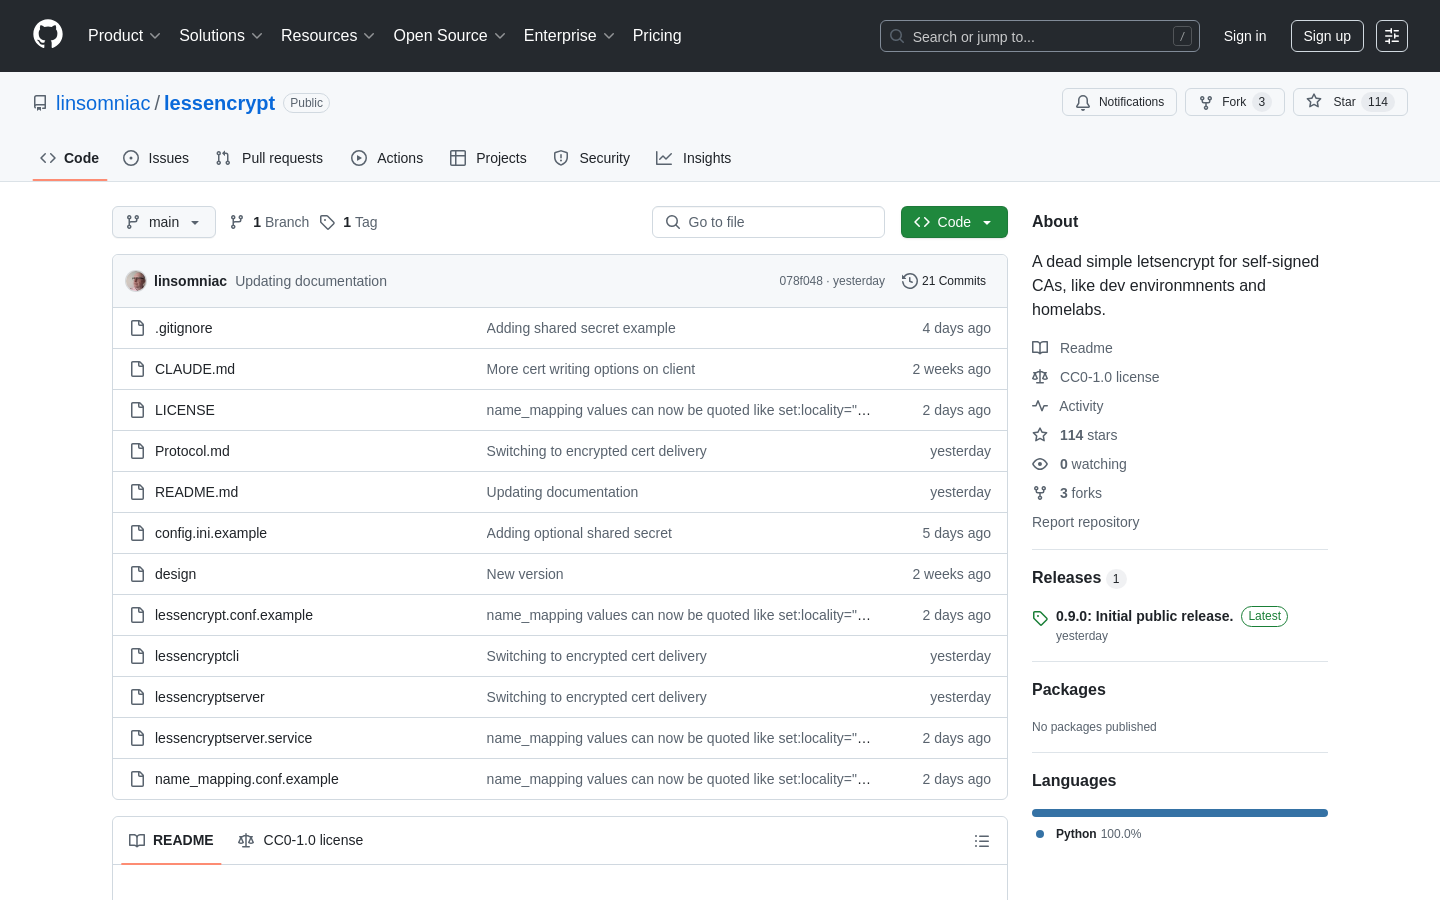Expand the Resources menu
This screenshot has width=1440, height=900.
[328, 35]
